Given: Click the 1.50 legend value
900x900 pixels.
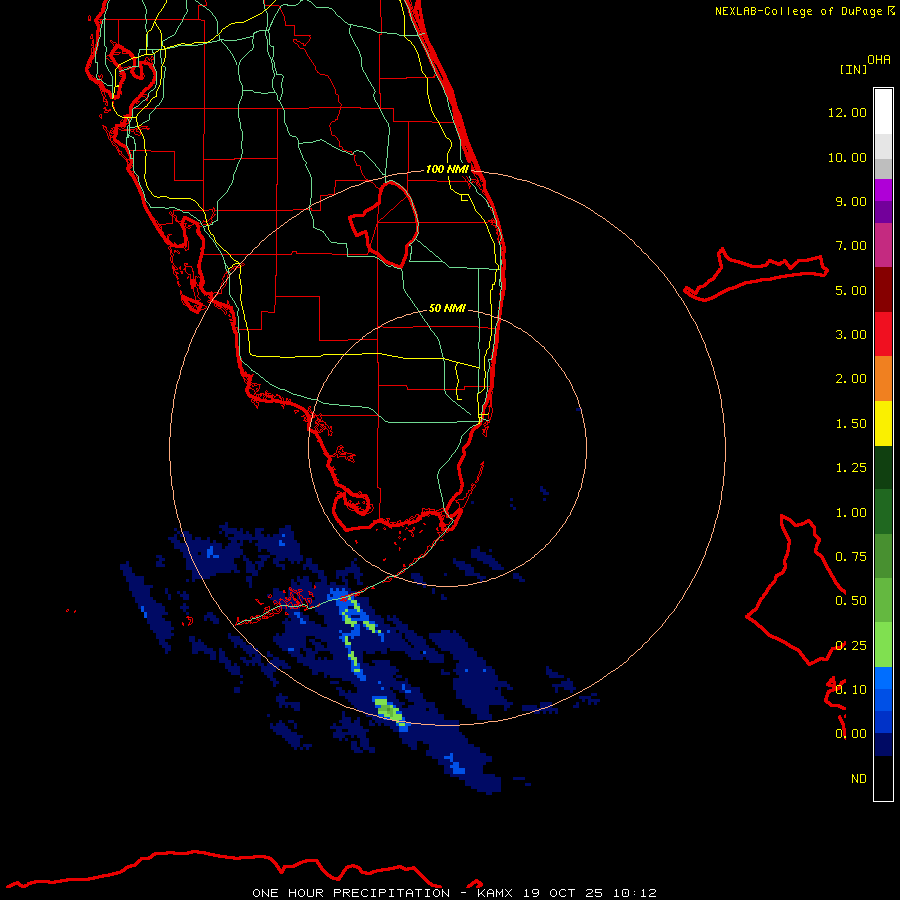Looking at the screenshot, I should coord(851,424).
